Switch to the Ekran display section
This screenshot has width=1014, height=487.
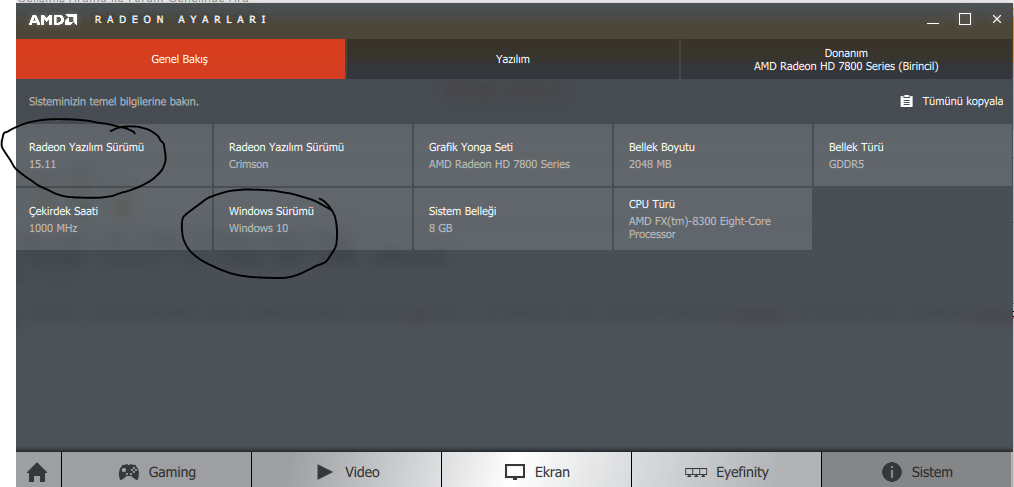pos(536,470)
